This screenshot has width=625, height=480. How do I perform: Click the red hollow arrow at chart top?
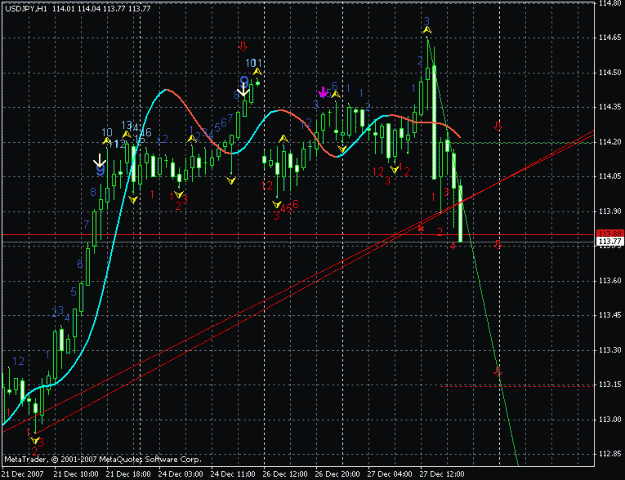pyautogui.click(x=242, y=46)
